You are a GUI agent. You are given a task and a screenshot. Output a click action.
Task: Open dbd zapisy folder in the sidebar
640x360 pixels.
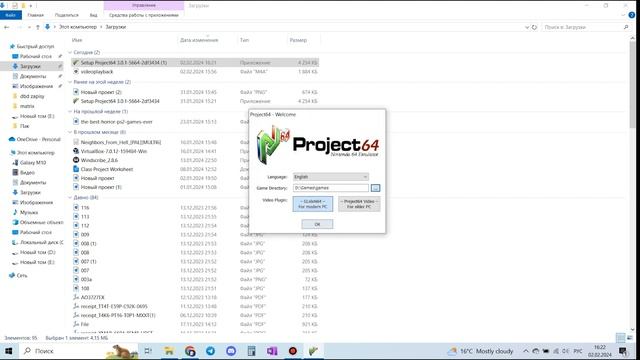pyautogui.click(x=32, y=96)
